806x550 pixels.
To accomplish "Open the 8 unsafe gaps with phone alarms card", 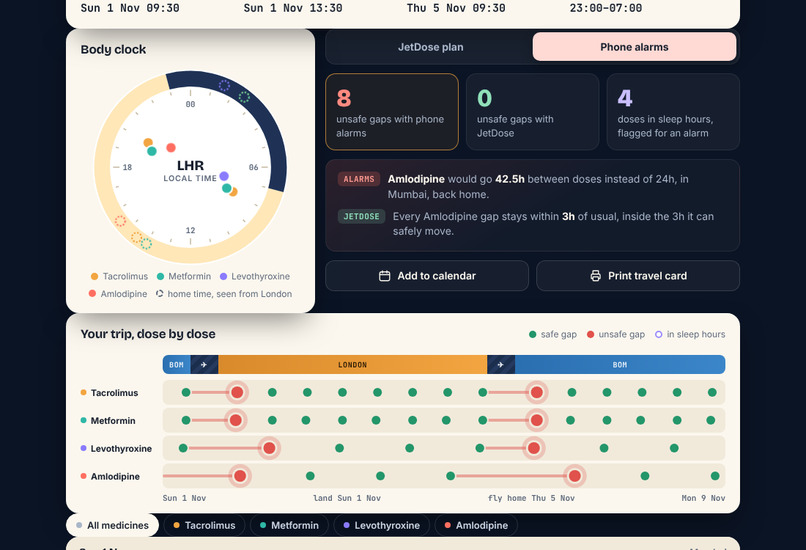I will tap(392, 112).
